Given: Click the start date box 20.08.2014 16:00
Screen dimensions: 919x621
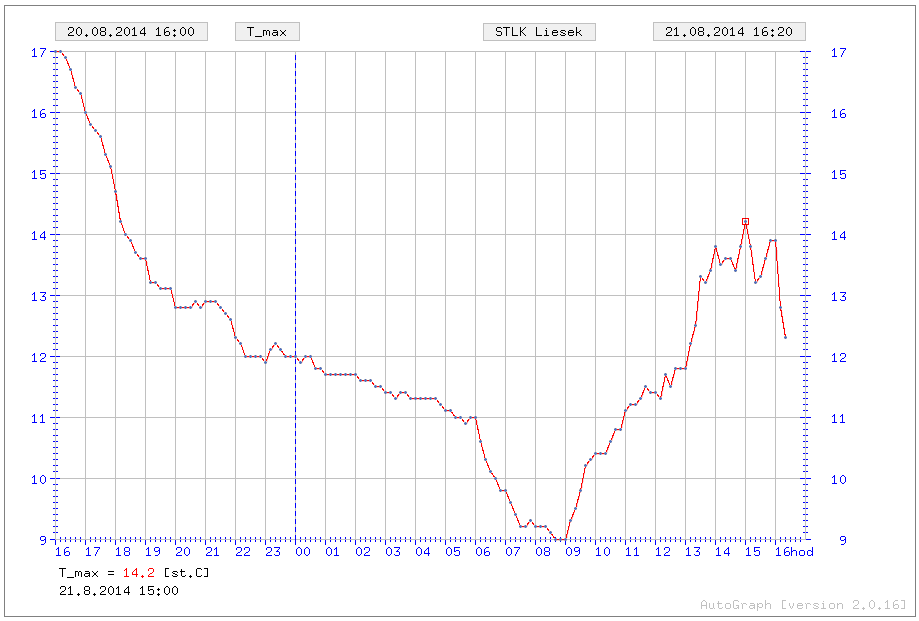Looking at the screenshot, I should coord(131,32).
